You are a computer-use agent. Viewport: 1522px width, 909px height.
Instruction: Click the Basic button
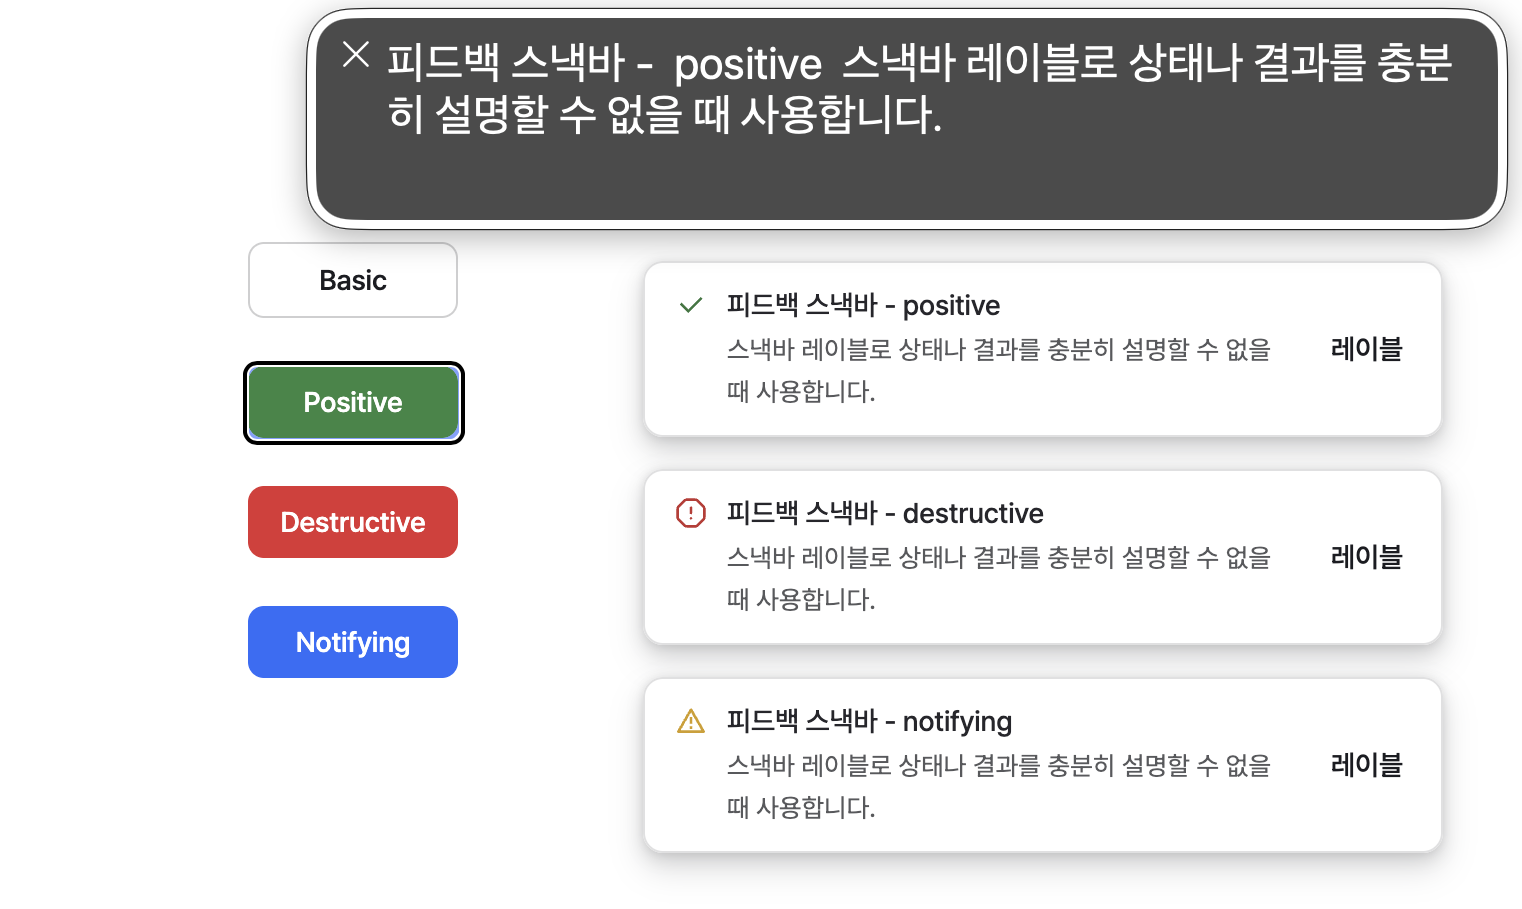coord(353,280)
